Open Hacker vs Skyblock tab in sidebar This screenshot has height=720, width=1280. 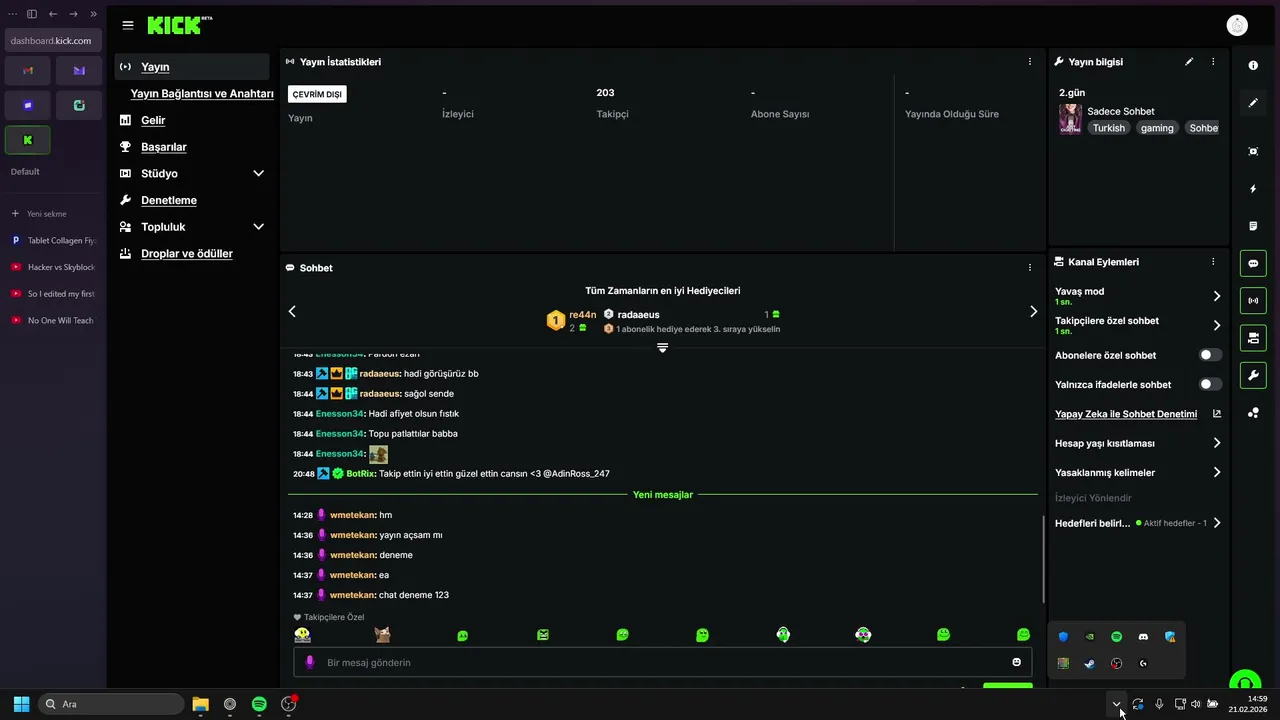pyautogui.click(x=53, y=267)
